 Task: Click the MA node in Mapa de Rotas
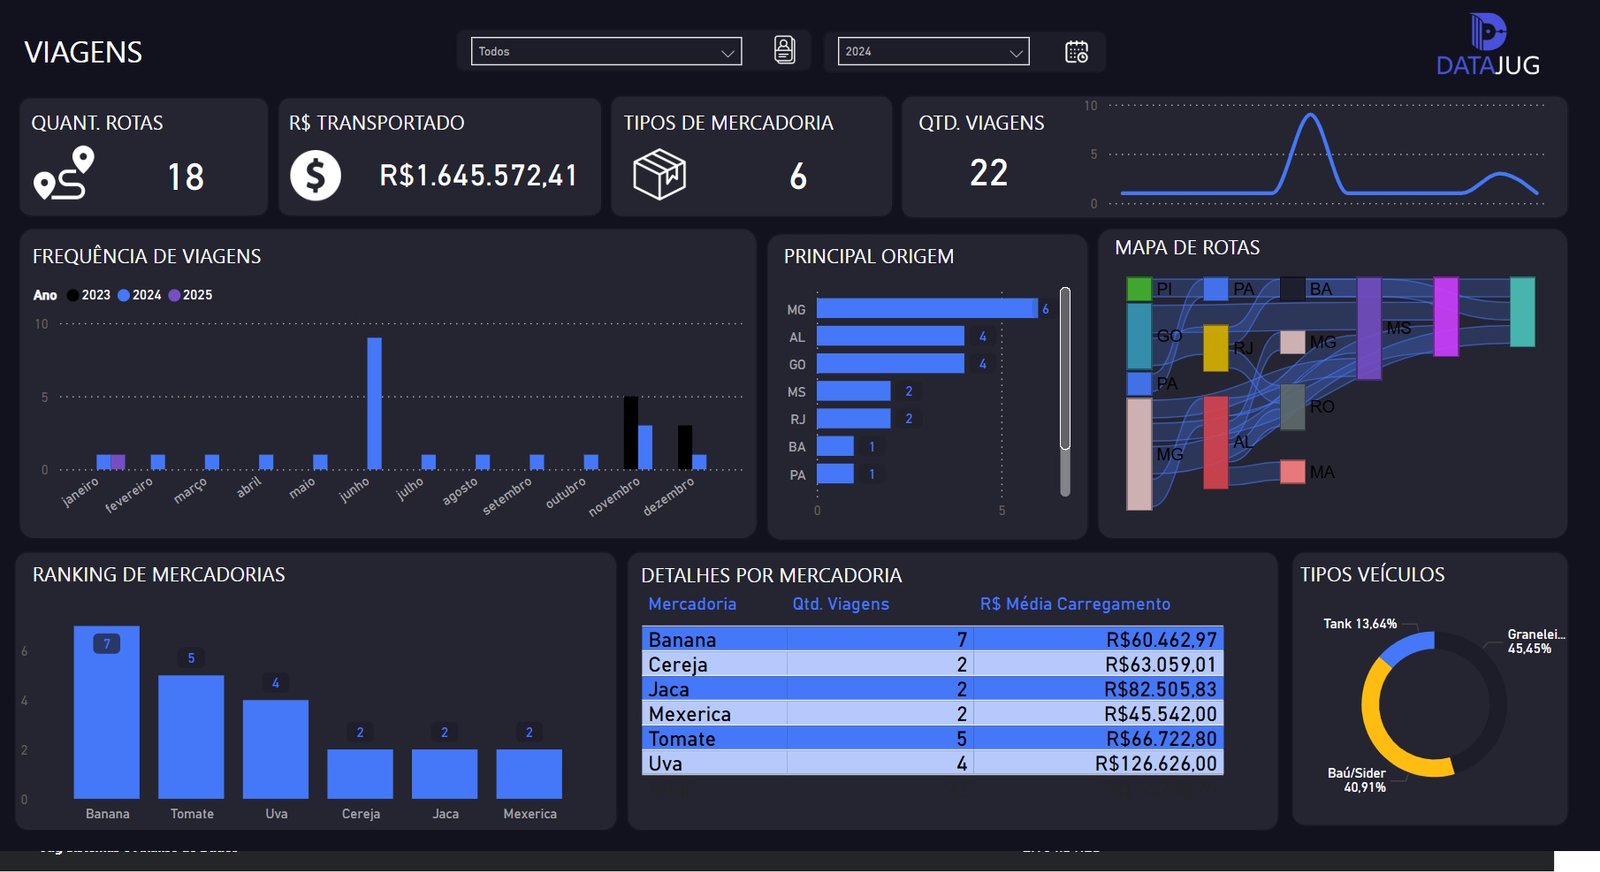1292,472
